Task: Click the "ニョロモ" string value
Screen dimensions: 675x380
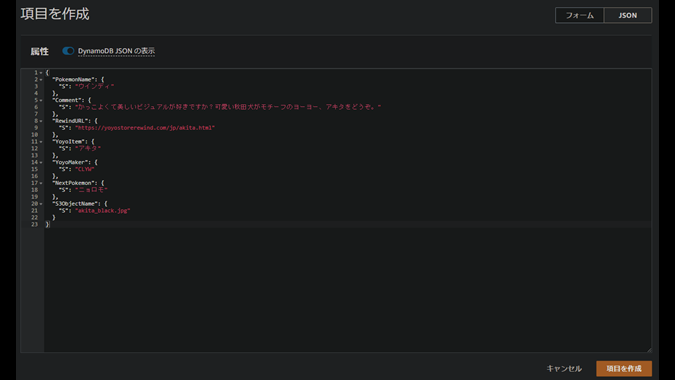Action: click(91, 190)
